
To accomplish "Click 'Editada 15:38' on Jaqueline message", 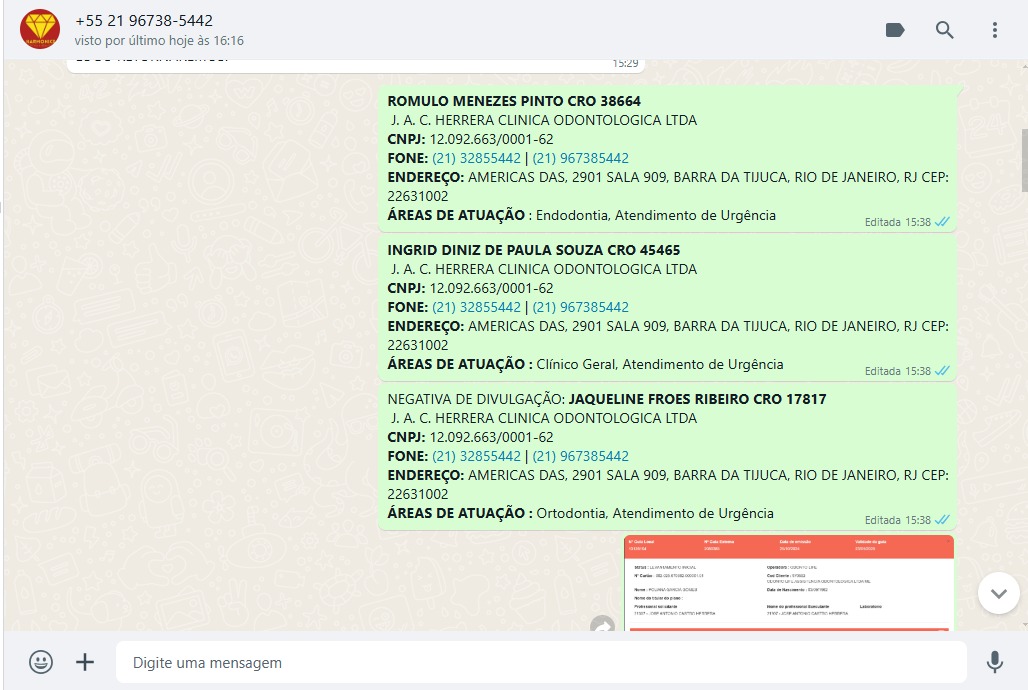I will [898, 520].
